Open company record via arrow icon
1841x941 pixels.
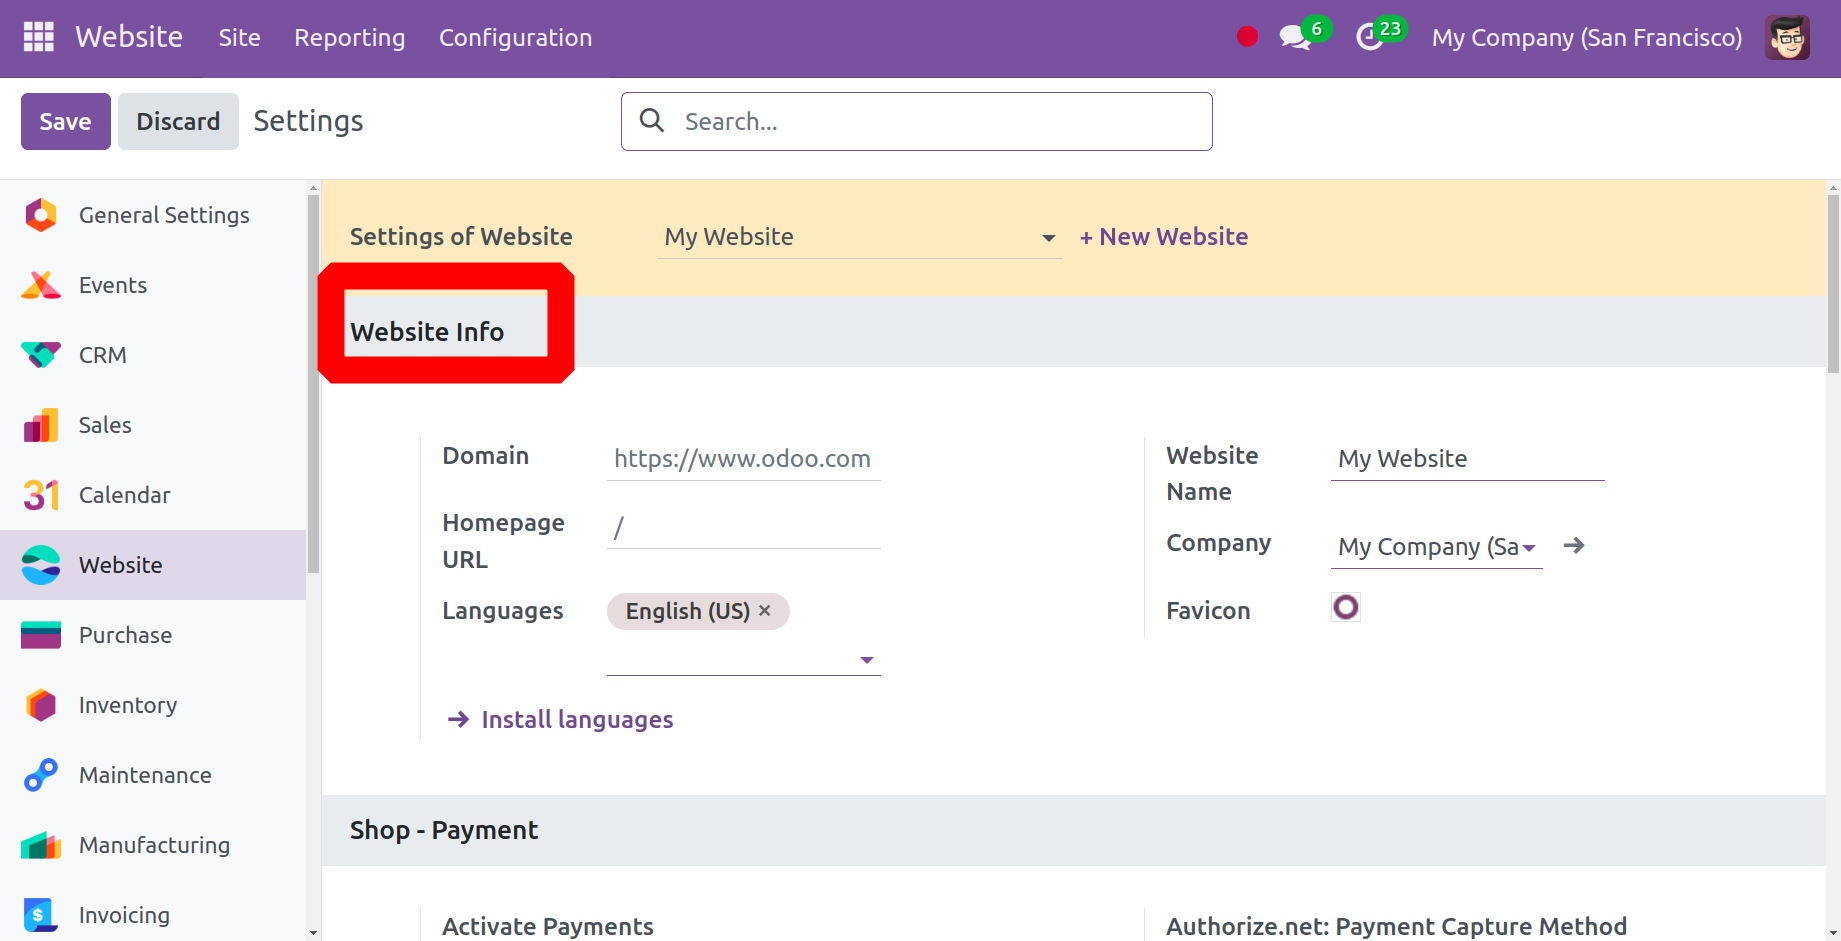1574,546
